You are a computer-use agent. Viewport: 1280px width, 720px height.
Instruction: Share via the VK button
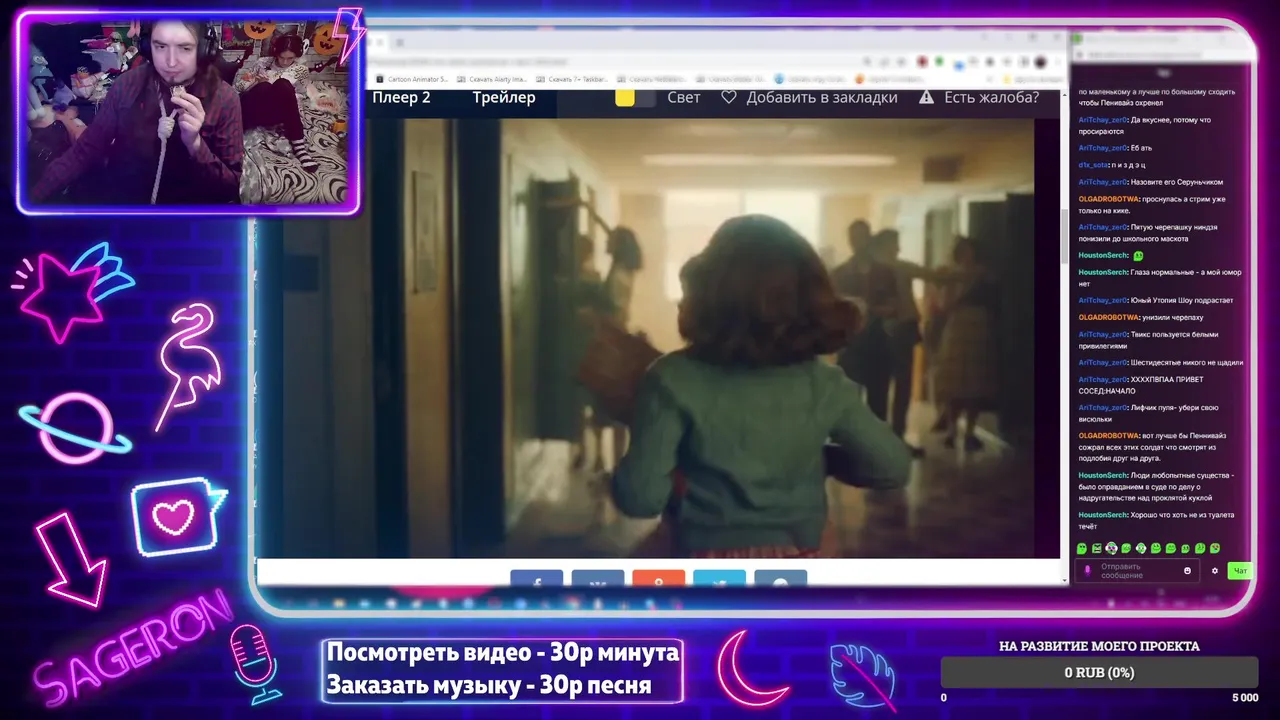tap(598, 580)
